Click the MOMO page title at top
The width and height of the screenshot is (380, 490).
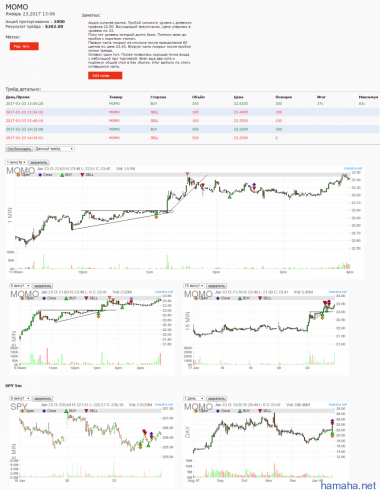(17, 7)
